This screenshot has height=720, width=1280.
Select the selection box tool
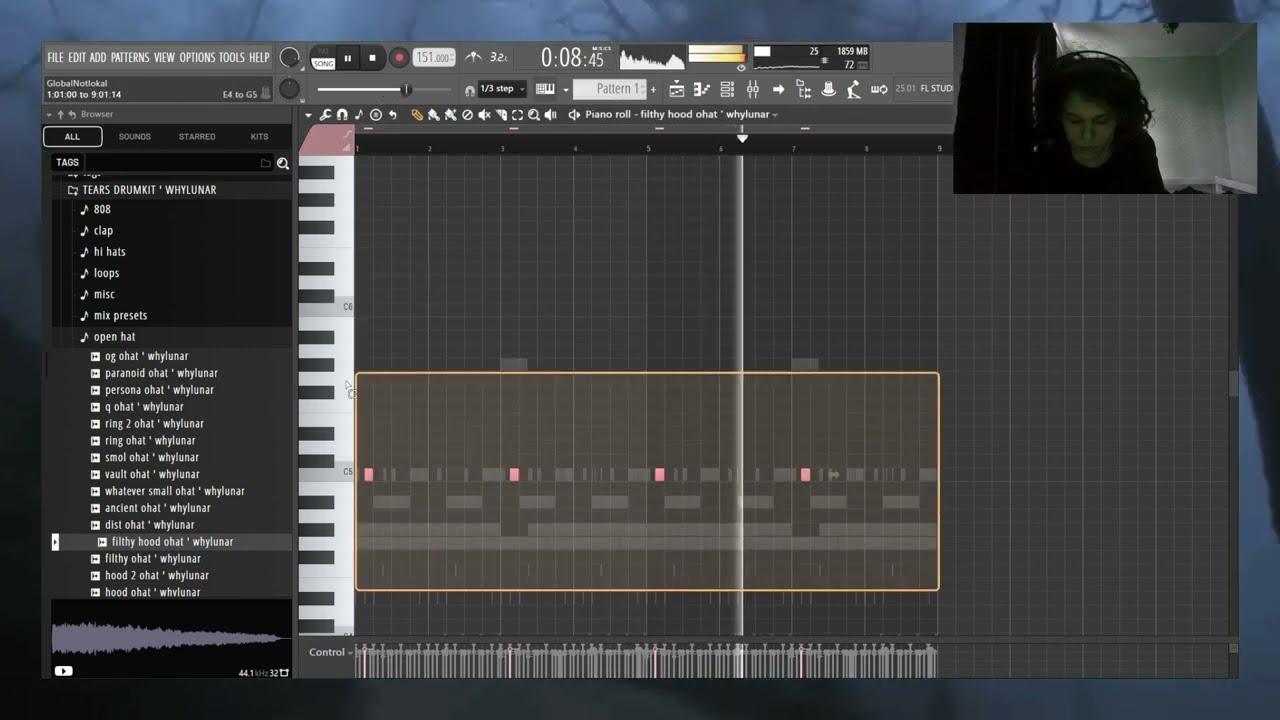pyautogui.click(x=517, y=115)
